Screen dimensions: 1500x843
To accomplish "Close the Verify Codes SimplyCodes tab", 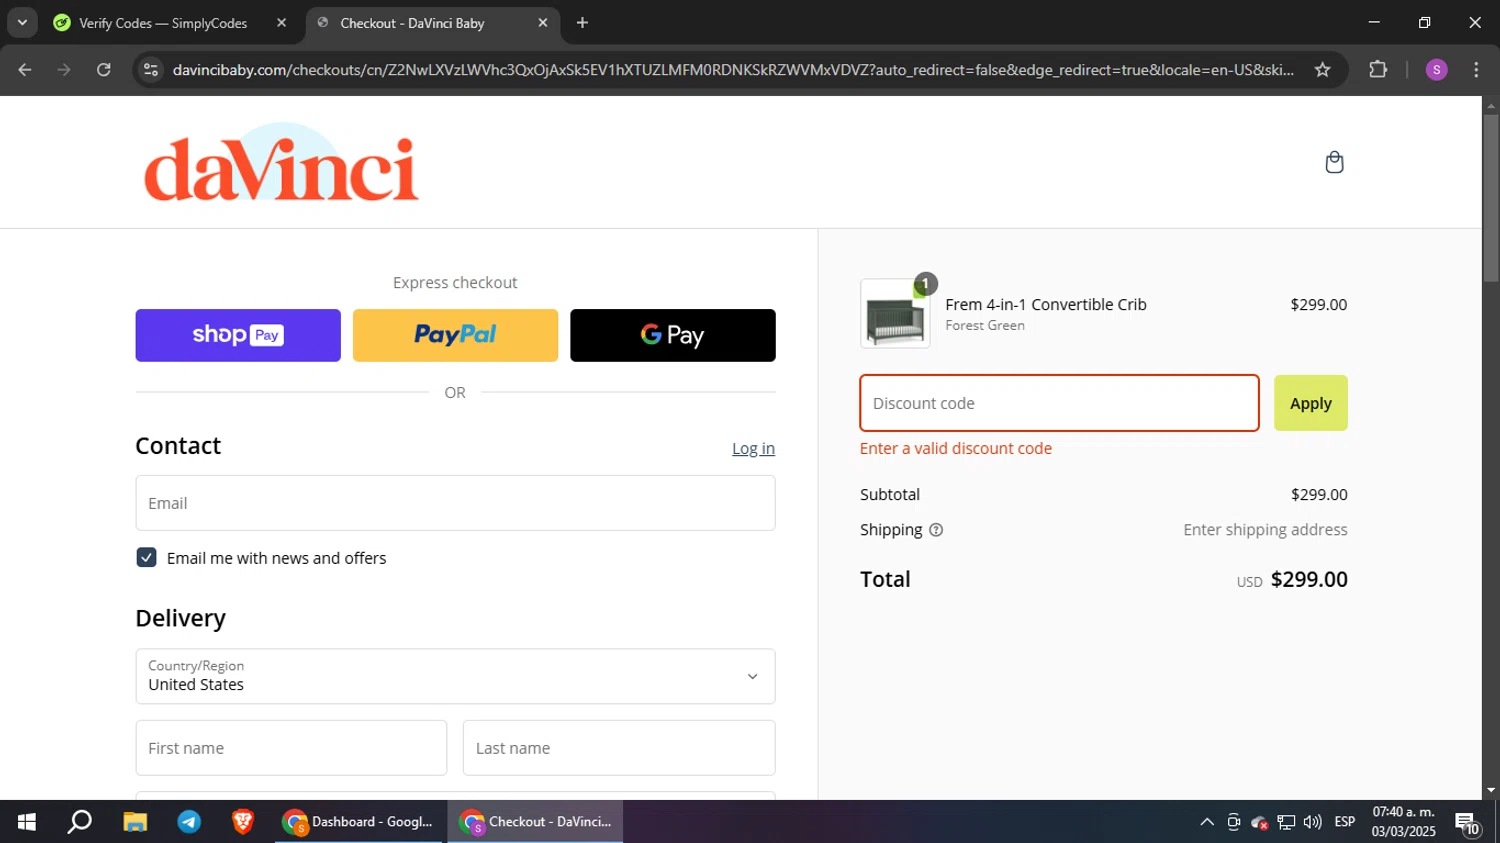I will click(281, 22).
